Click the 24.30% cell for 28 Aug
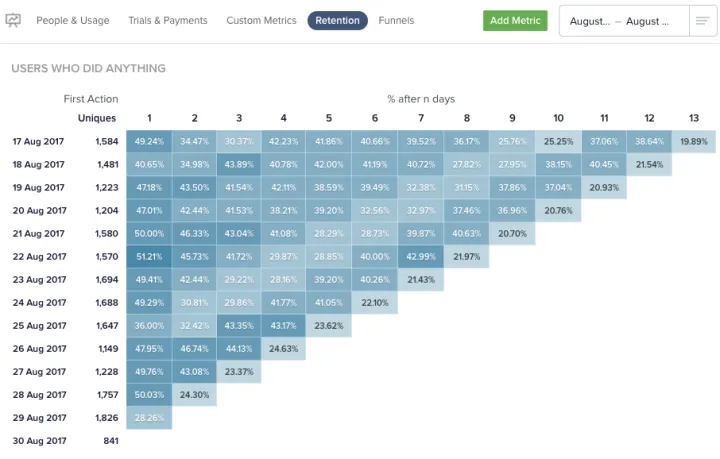Image resolution: width=720 pixels, height=459 pixels. pyautogui.click(x=194, y=394)
